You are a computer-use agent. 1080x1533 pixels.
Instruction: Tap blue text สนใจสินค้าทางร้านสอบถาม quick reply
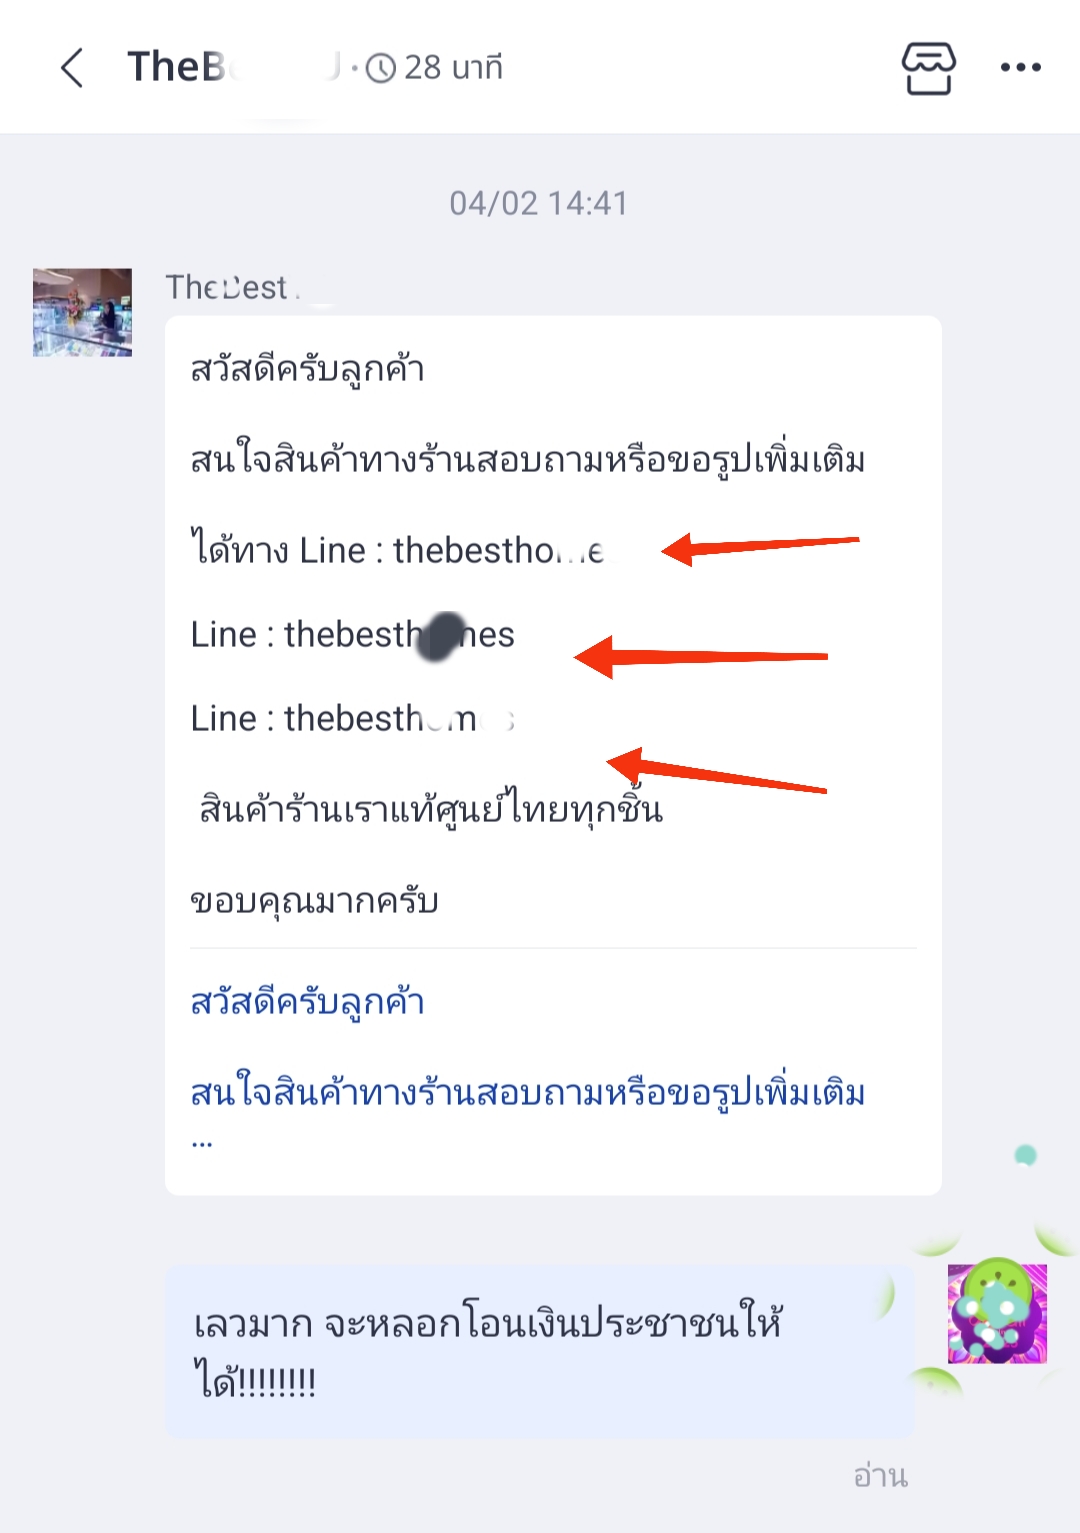click(527, 1091)
